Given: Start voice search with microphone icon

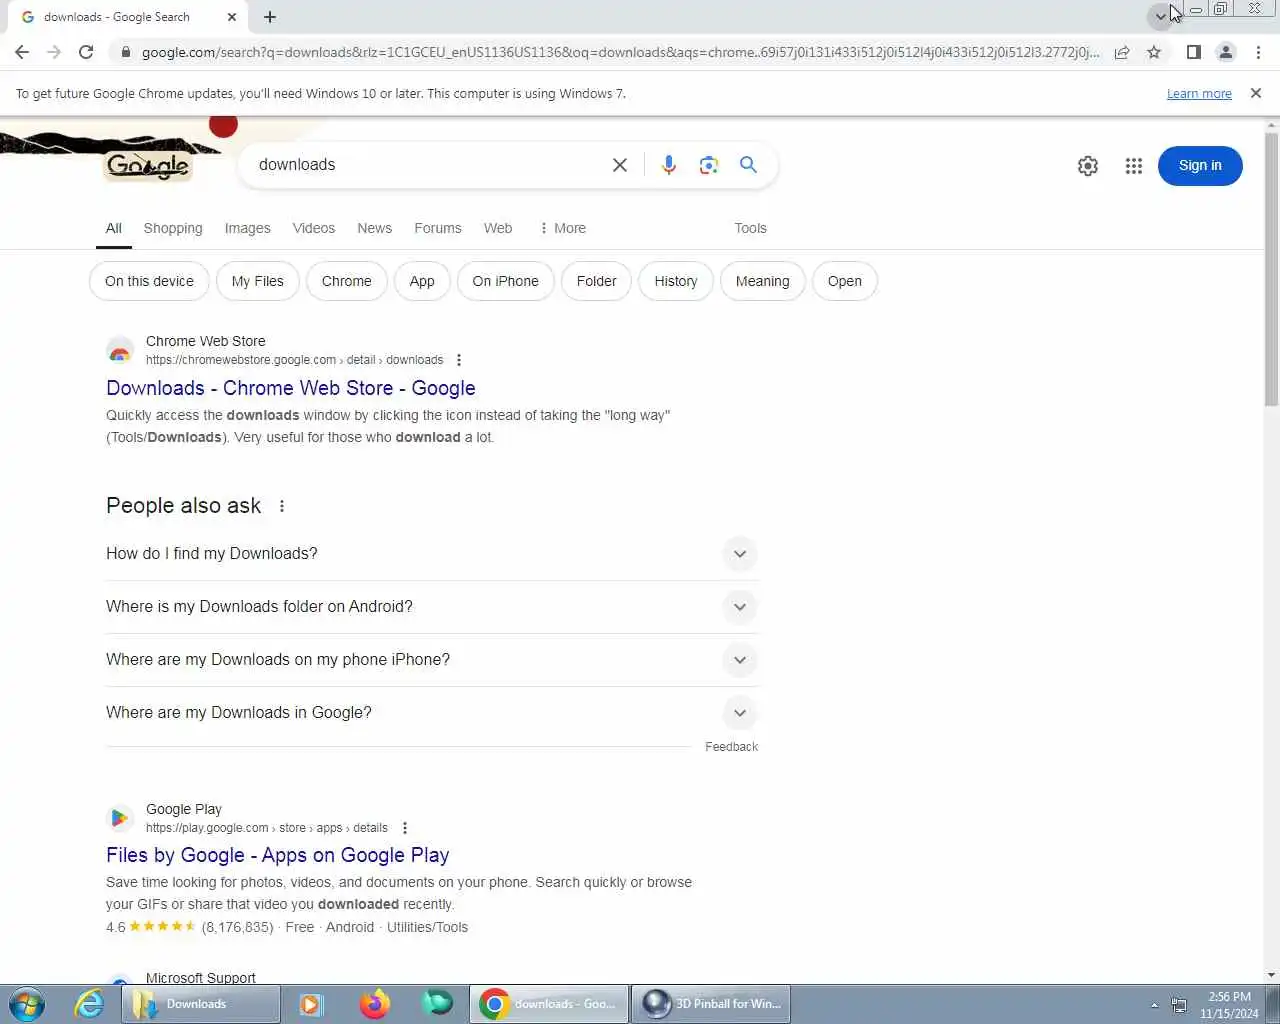Looking at the screenshot, I should [x=669, y=165].
